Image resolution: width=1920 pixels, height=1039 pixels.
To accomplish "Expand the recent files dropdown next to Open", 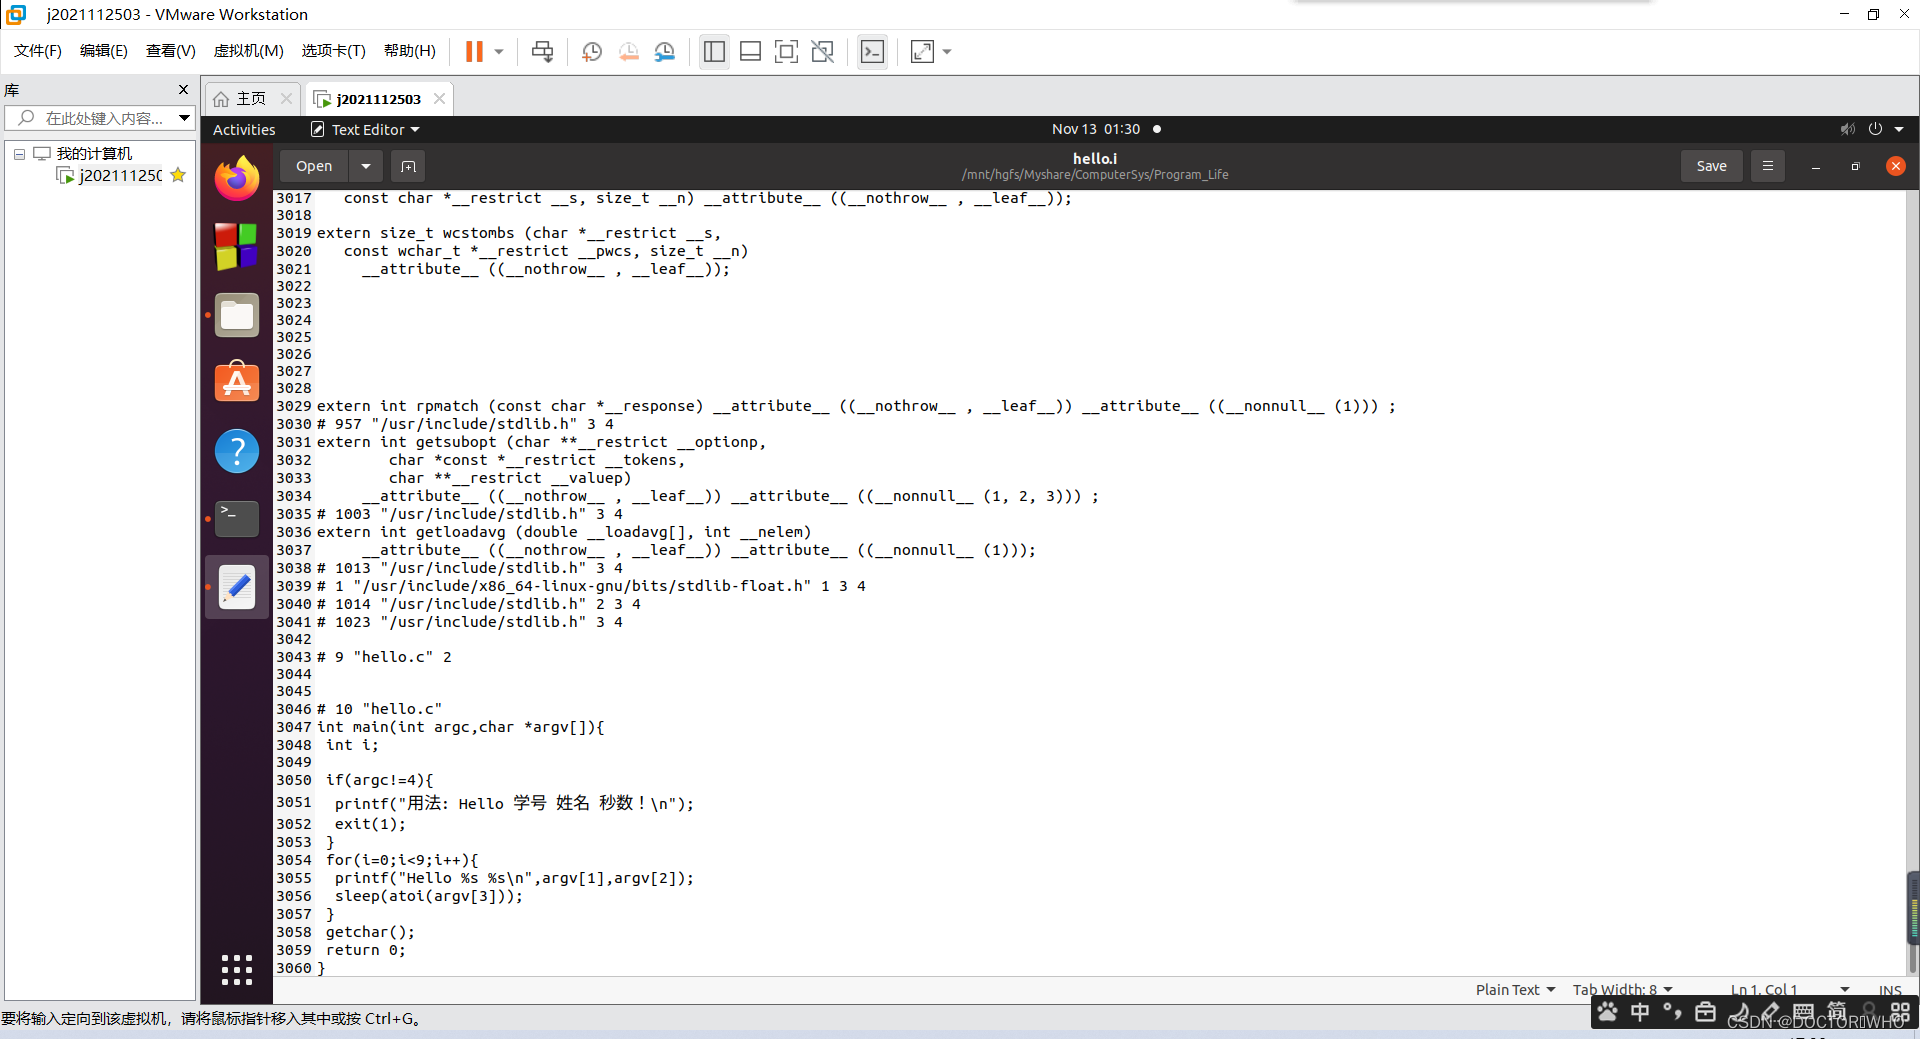I will coord(366,166).
